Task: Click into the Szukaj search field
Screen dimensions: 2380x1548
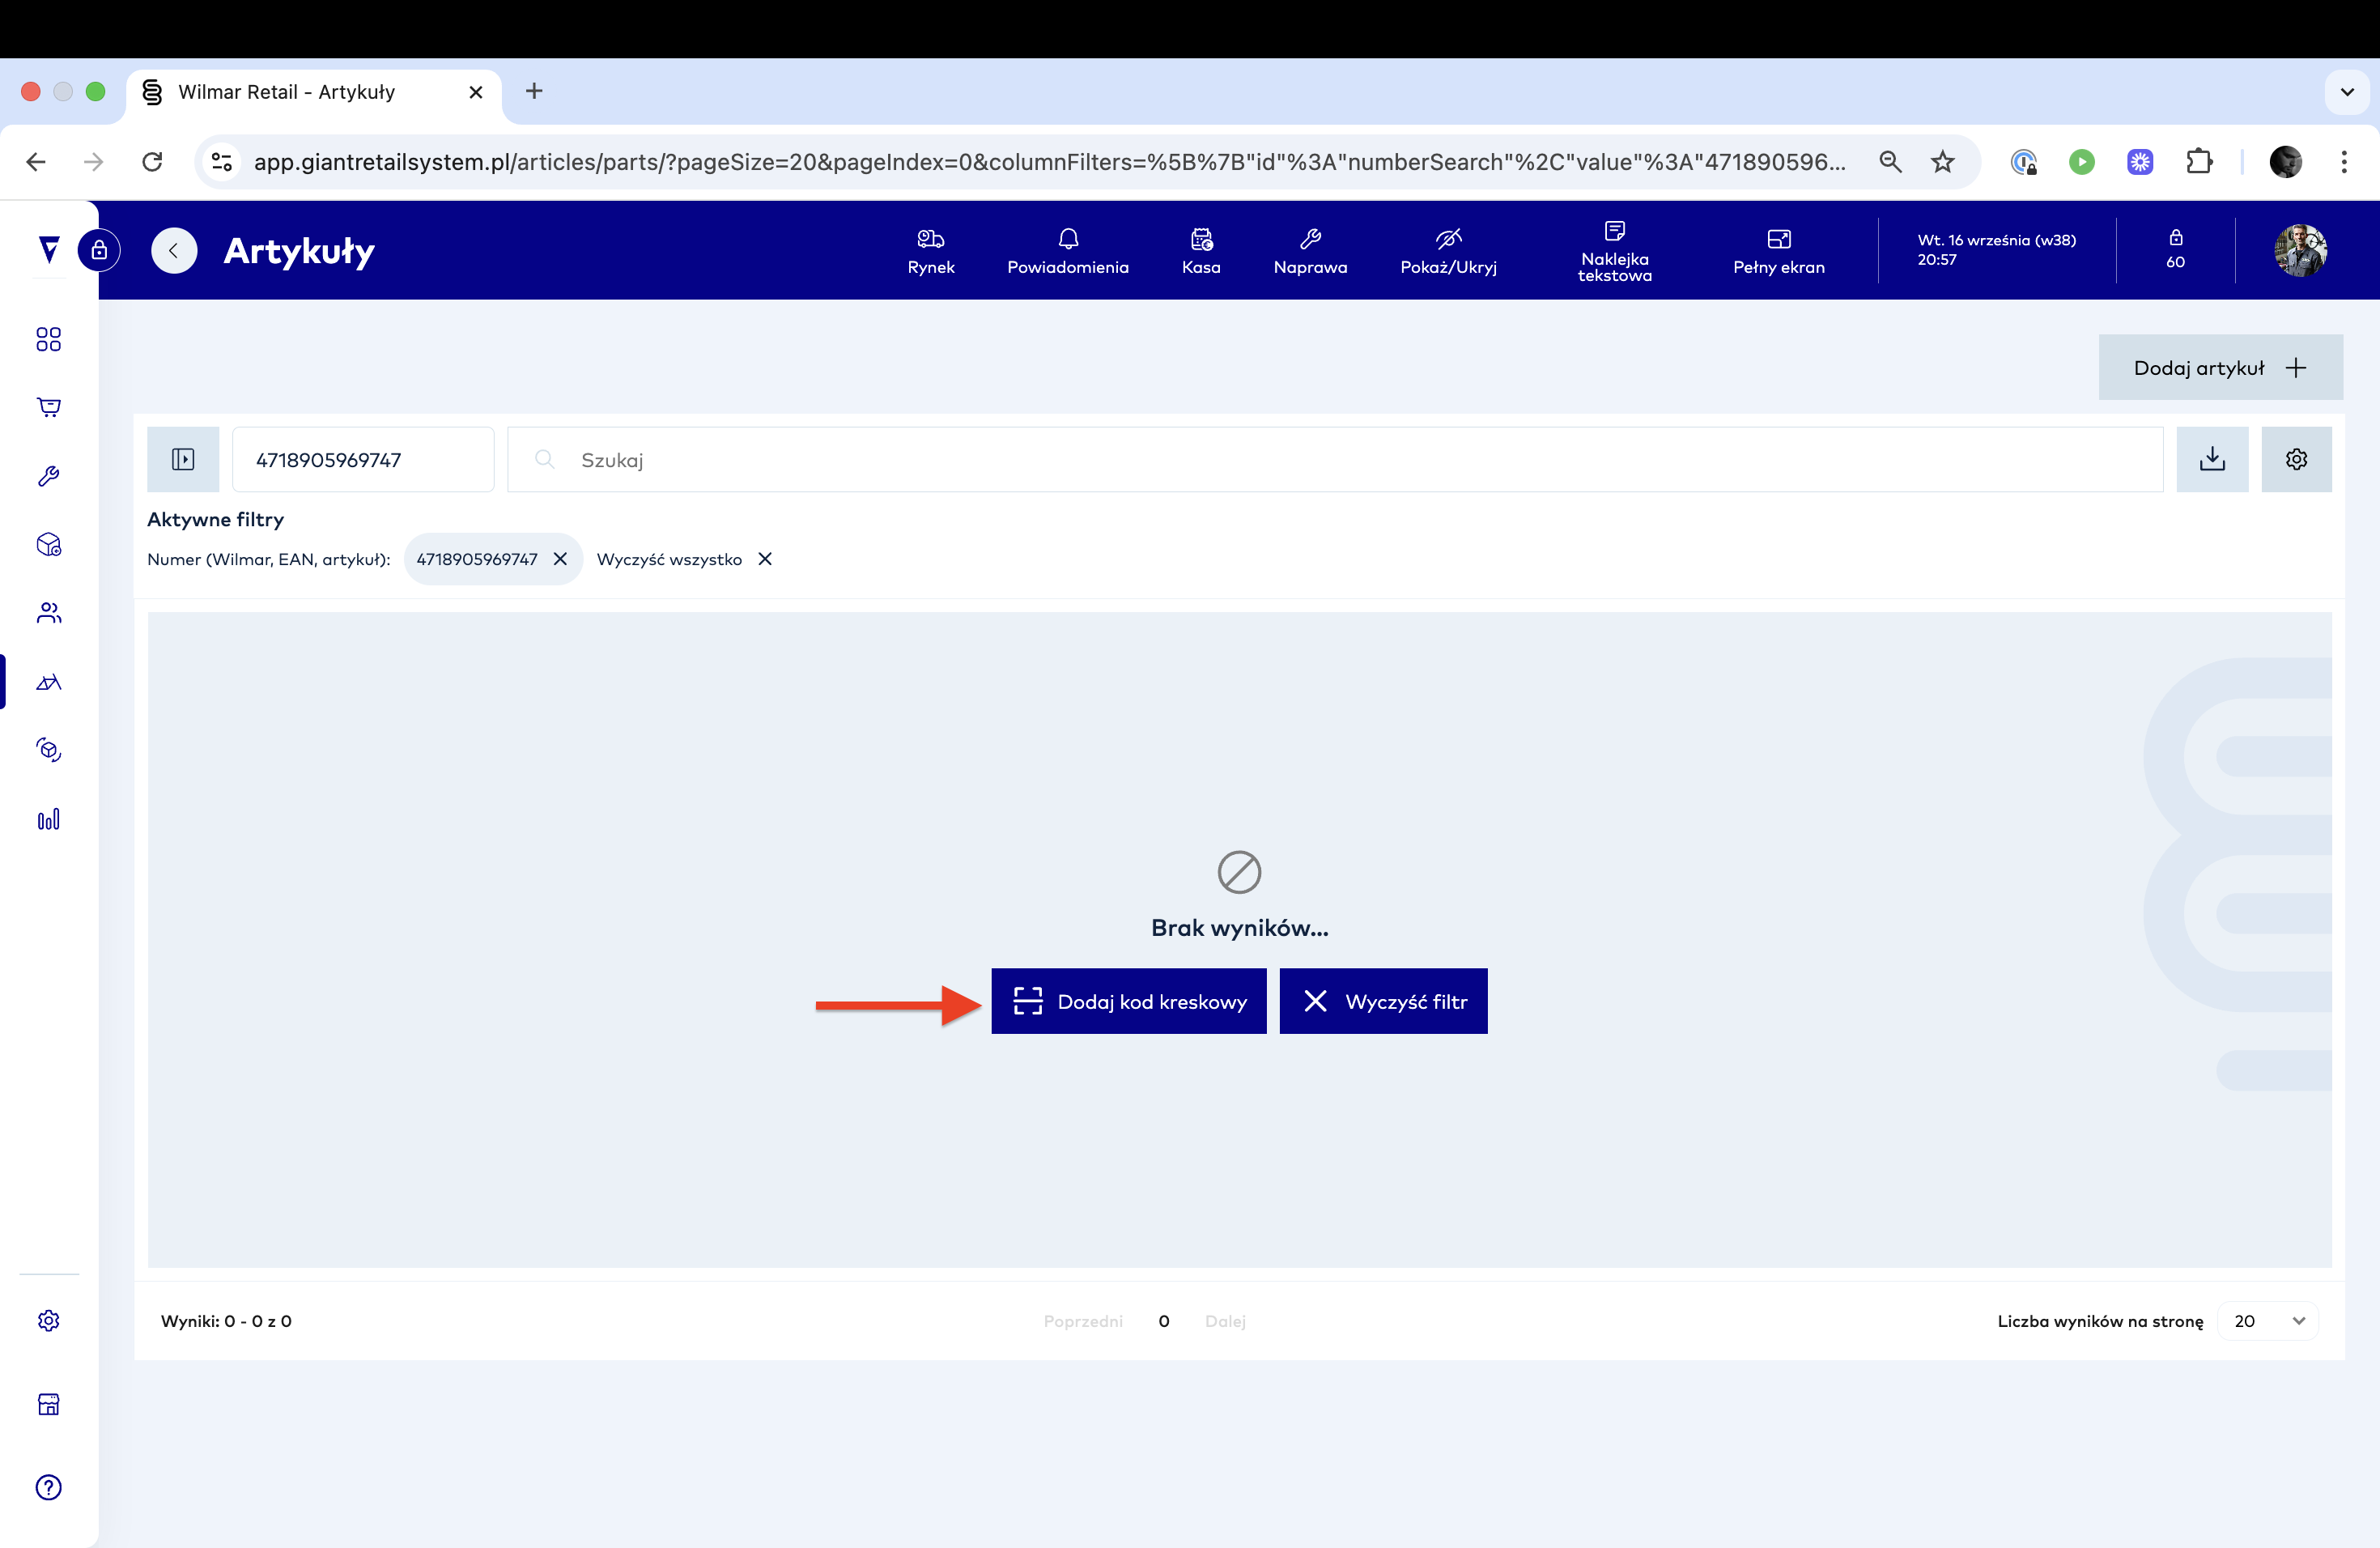Action: (x=1335, y=459)
